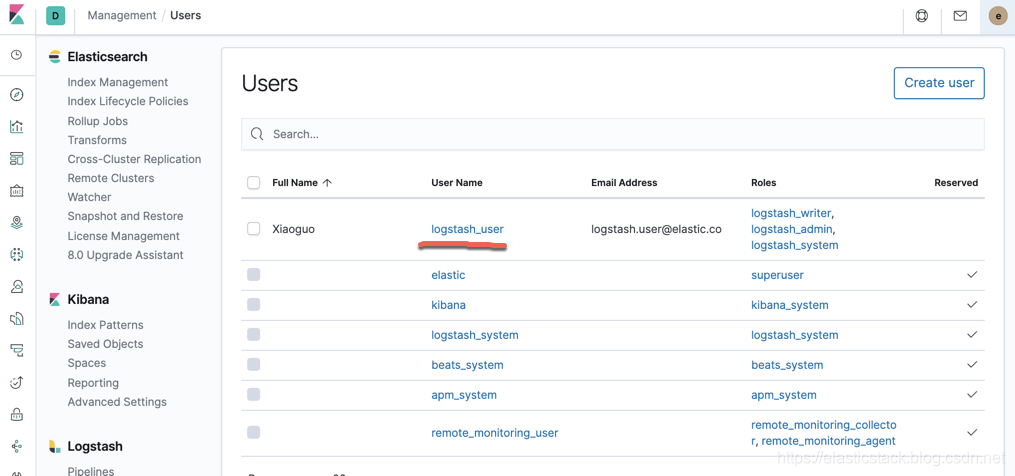
Task: Open the space selector D avatar
Action: [x=56, y=16]
